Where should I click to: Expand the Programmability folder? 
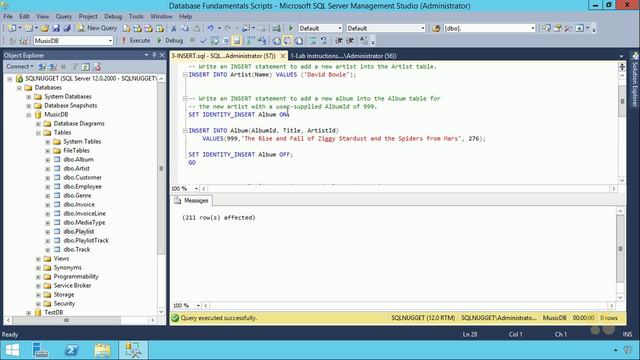coord(38,277)
